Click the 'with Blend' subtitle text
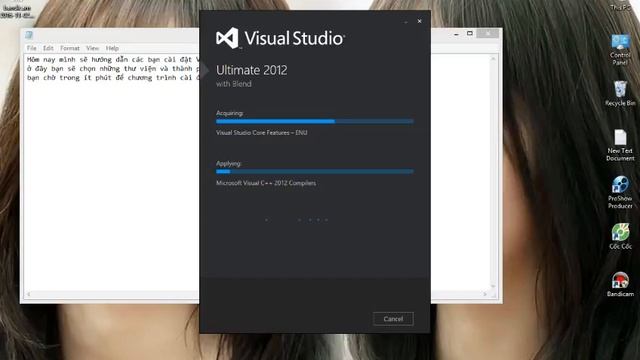The image size is (640, 360). 233,84
